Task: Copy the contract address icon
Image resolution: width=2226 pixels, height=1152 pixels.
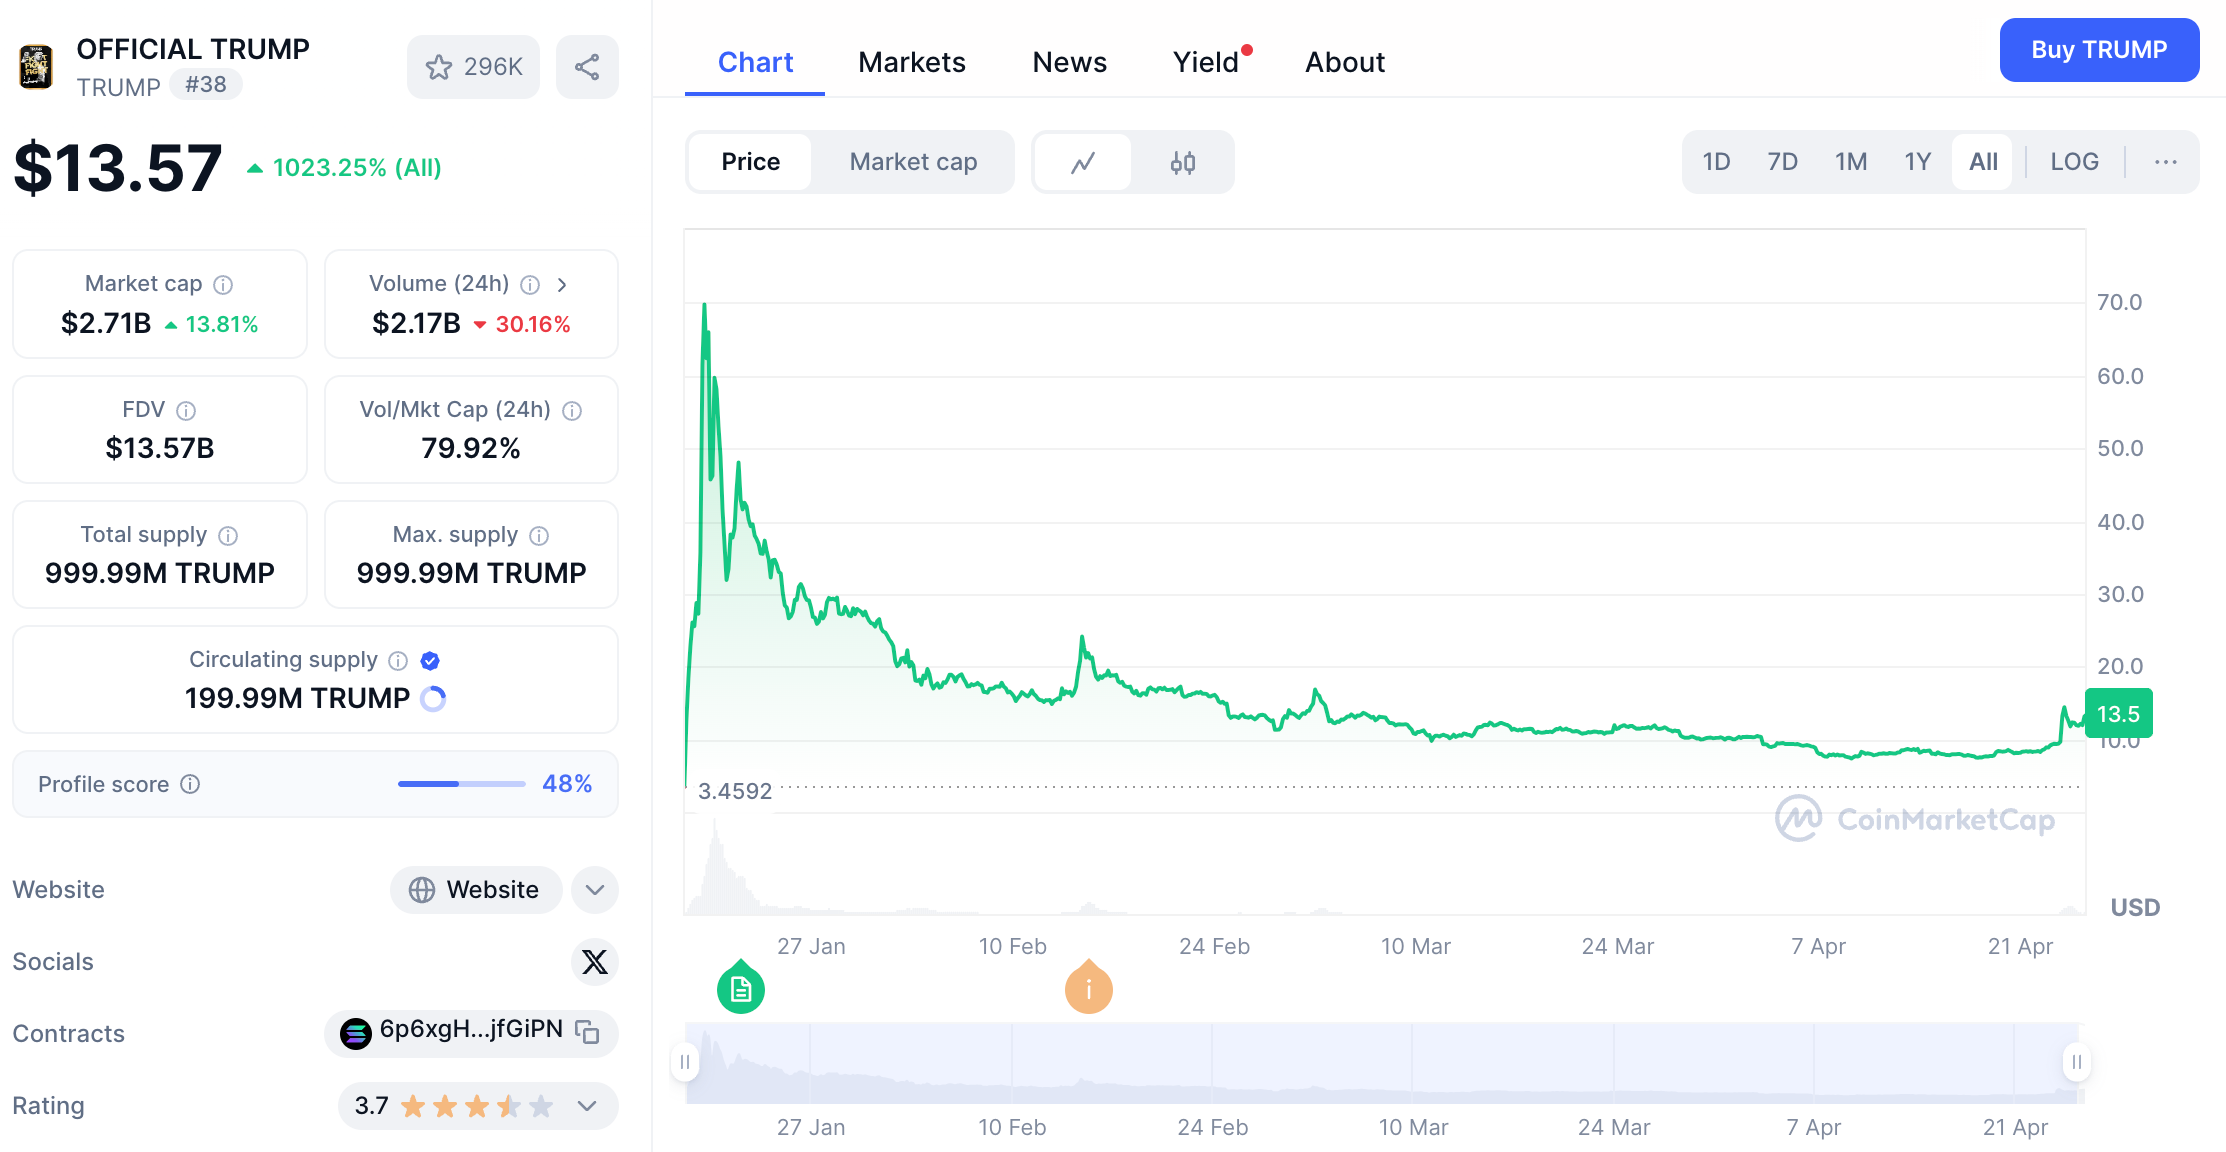Action: coord(588,1032)
